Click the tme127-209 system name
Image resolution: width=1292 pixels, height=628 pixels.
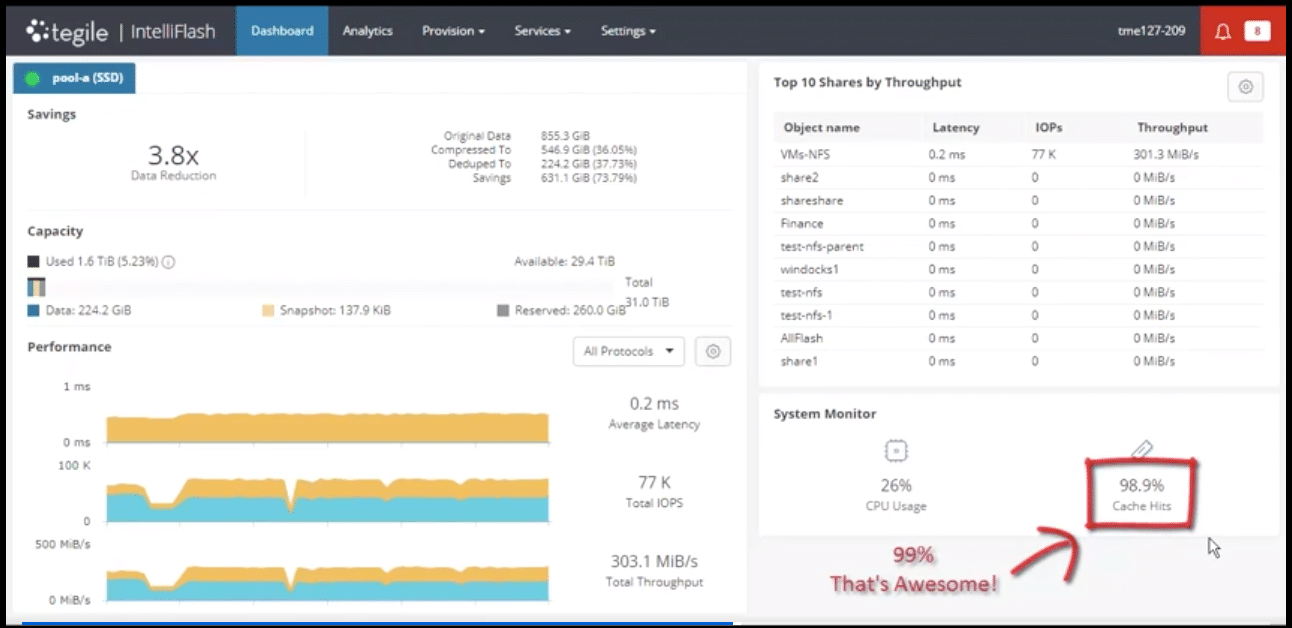[x=1151, y=32]
